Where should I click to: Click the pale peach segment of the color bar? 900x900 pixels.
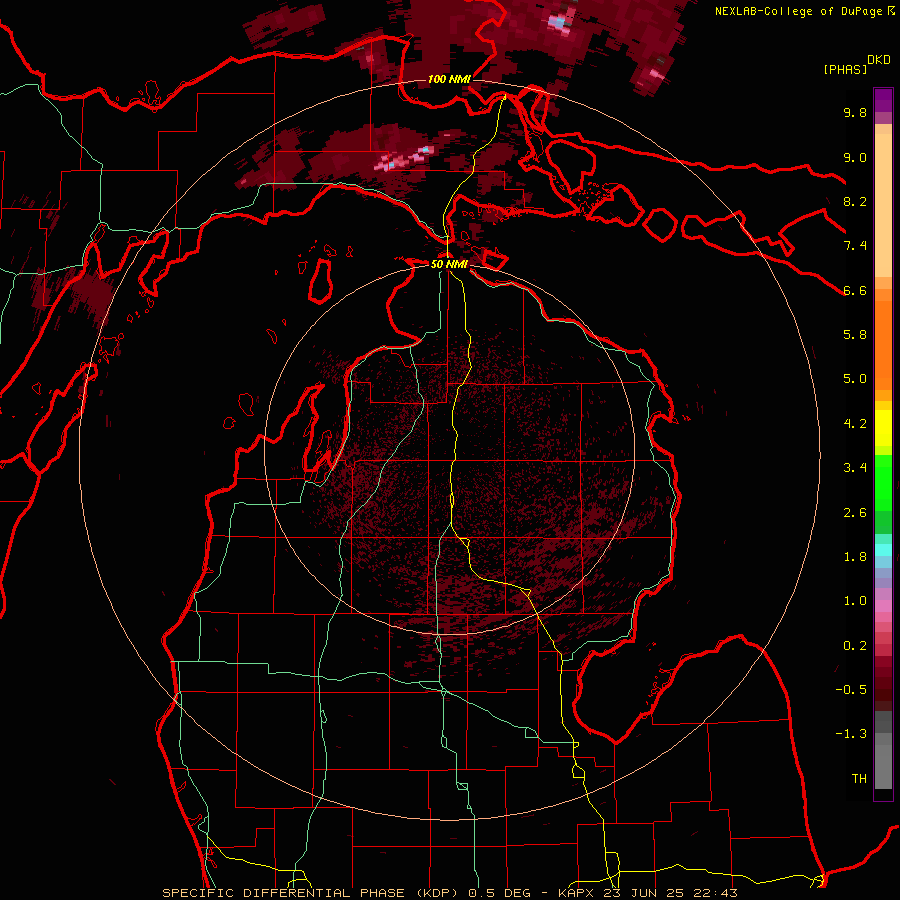pyautogui.click(x=883, y=207)
